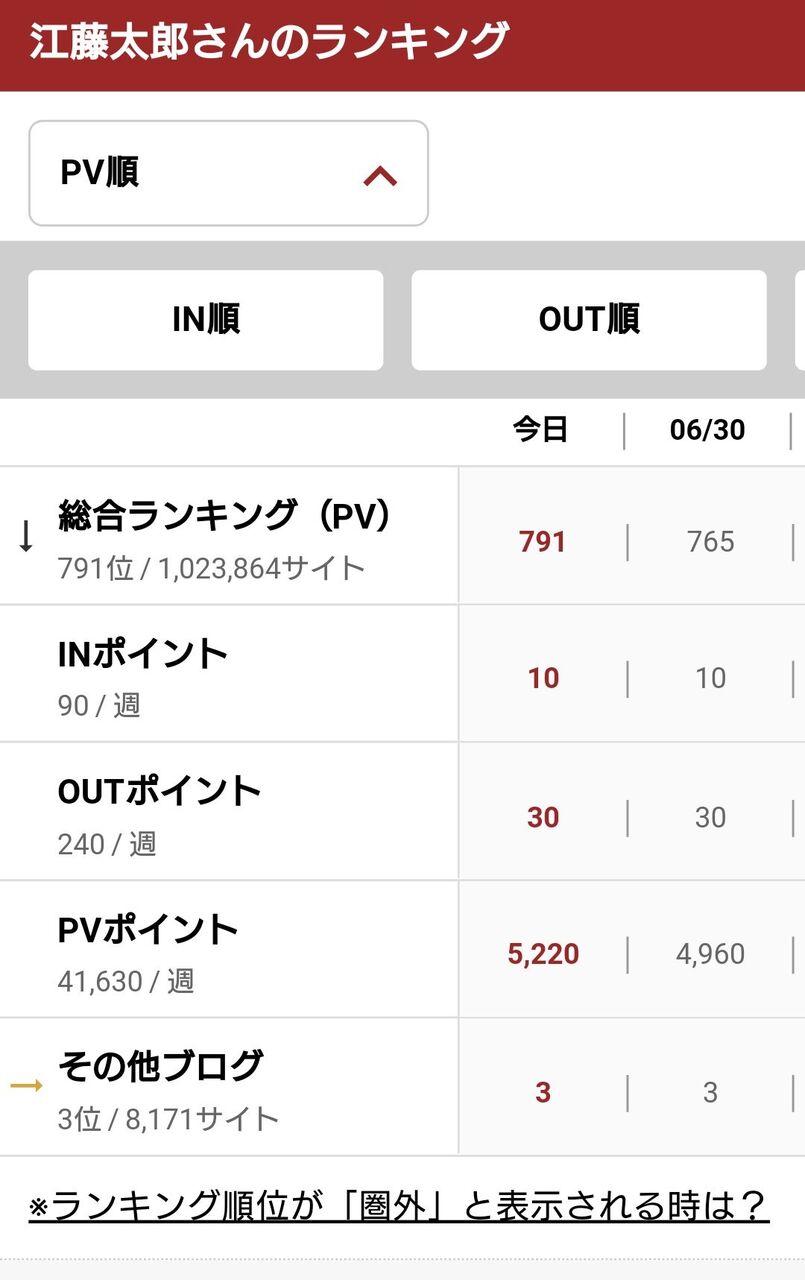Select the 今日 column header
Viewport: 805px width, 1280px height.
coord(541,430)
